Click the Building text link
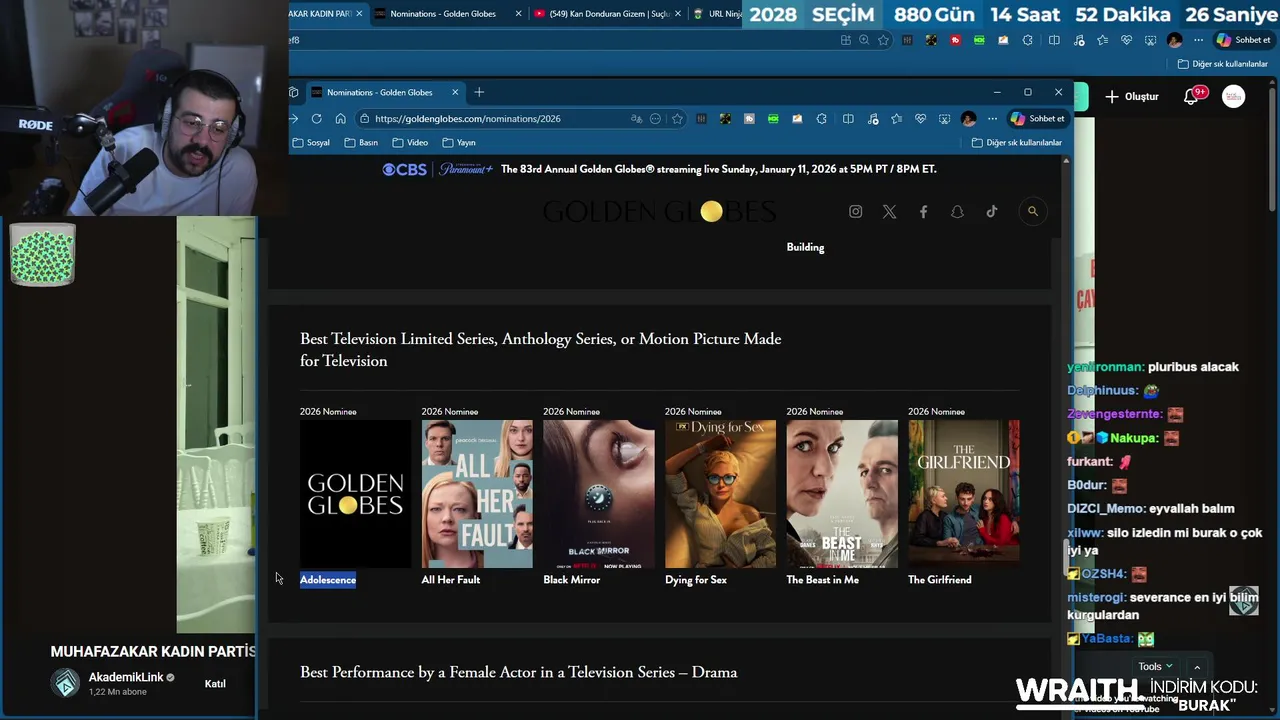The image size is (1280, 720). 805,247
